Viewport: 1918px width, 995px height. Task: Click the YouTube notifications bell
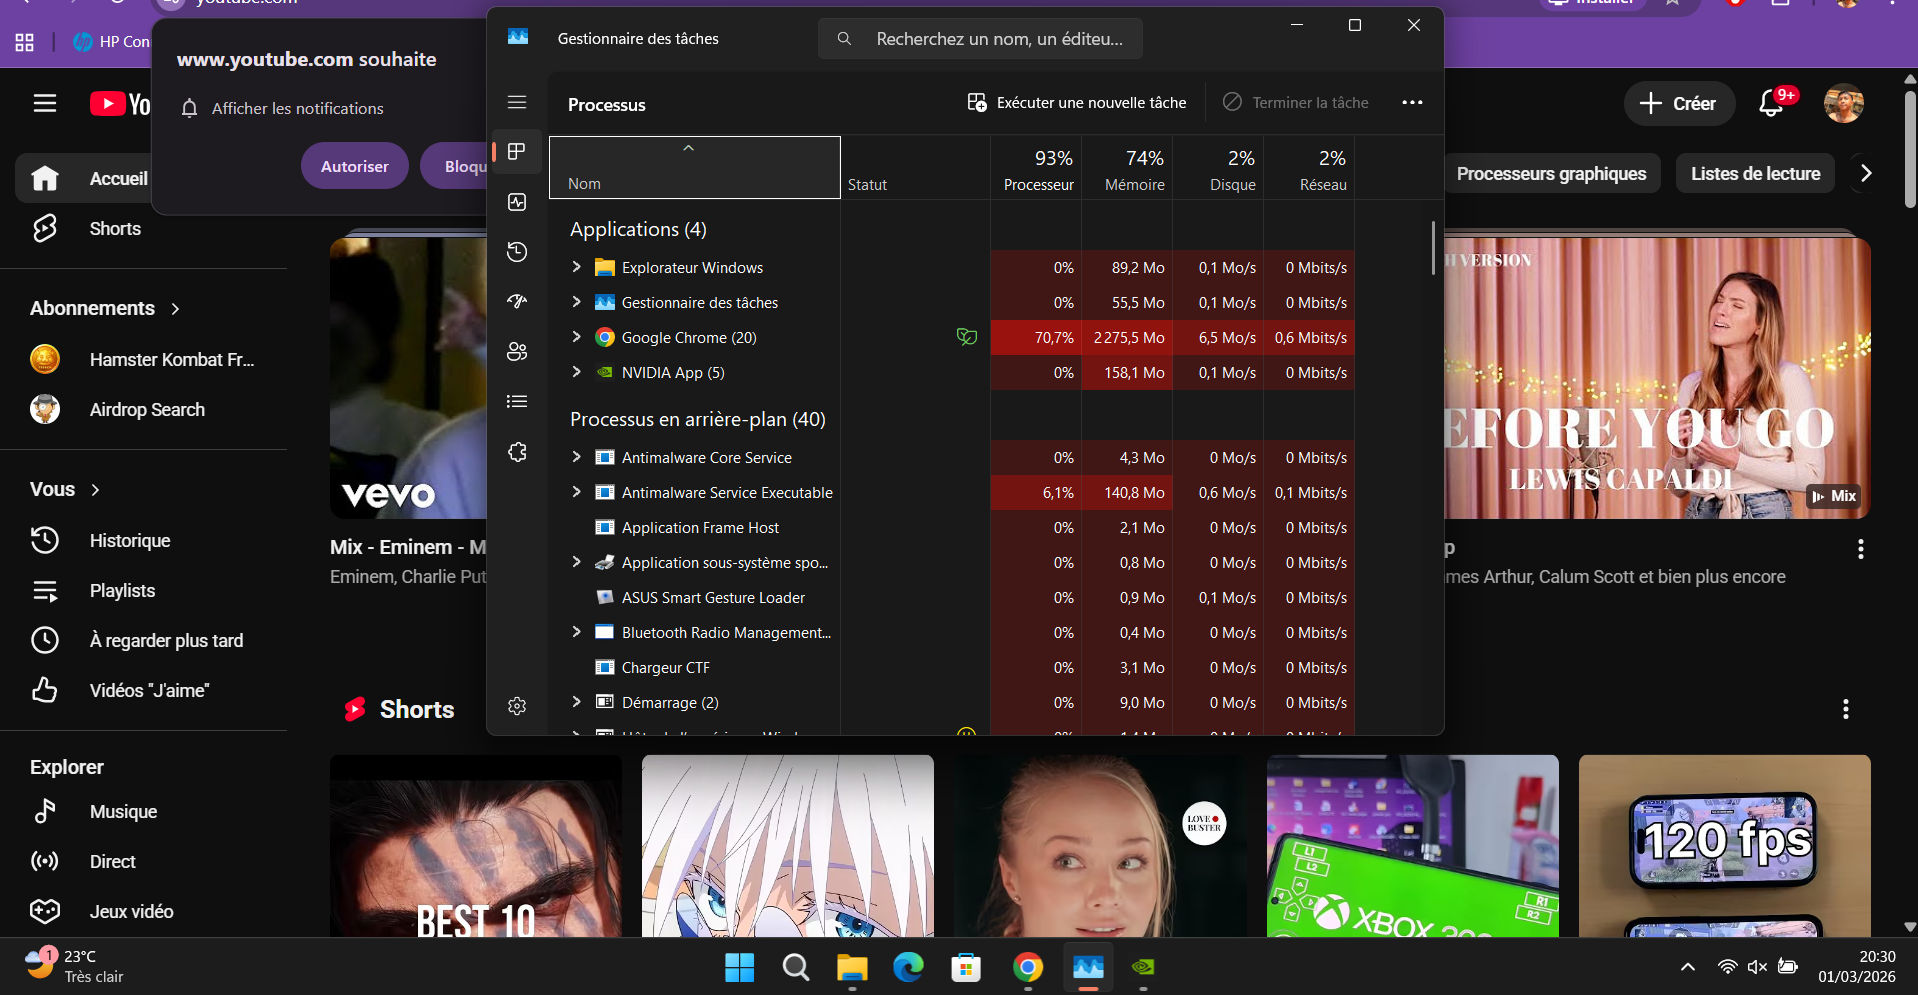point(1771,103)
